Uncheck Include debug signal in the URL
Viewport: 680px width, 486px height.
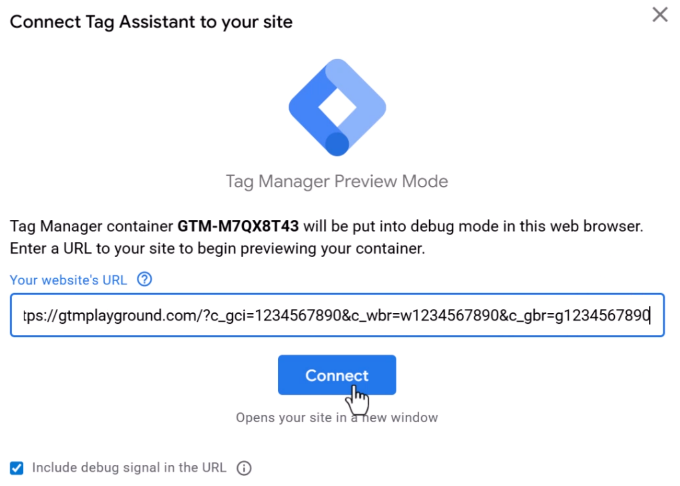pyautogui.click(x=16, y=468)
